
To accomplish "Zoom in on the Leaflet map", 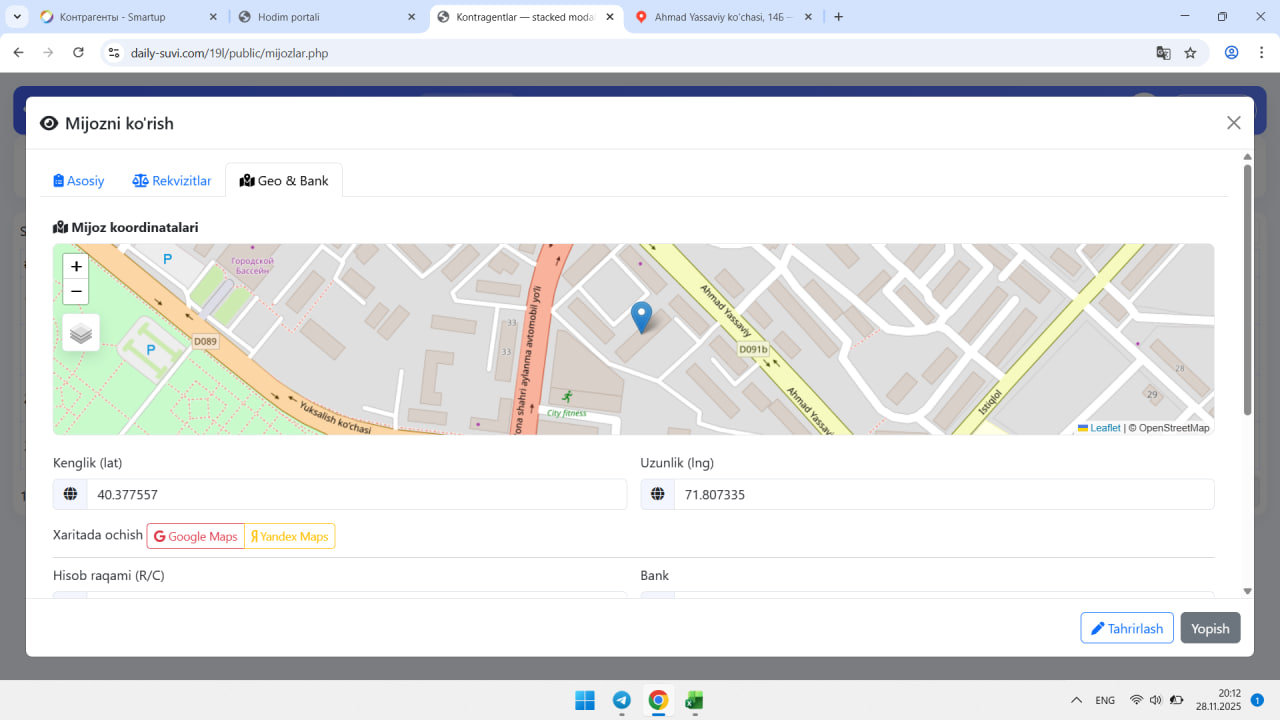I will 76,267.
